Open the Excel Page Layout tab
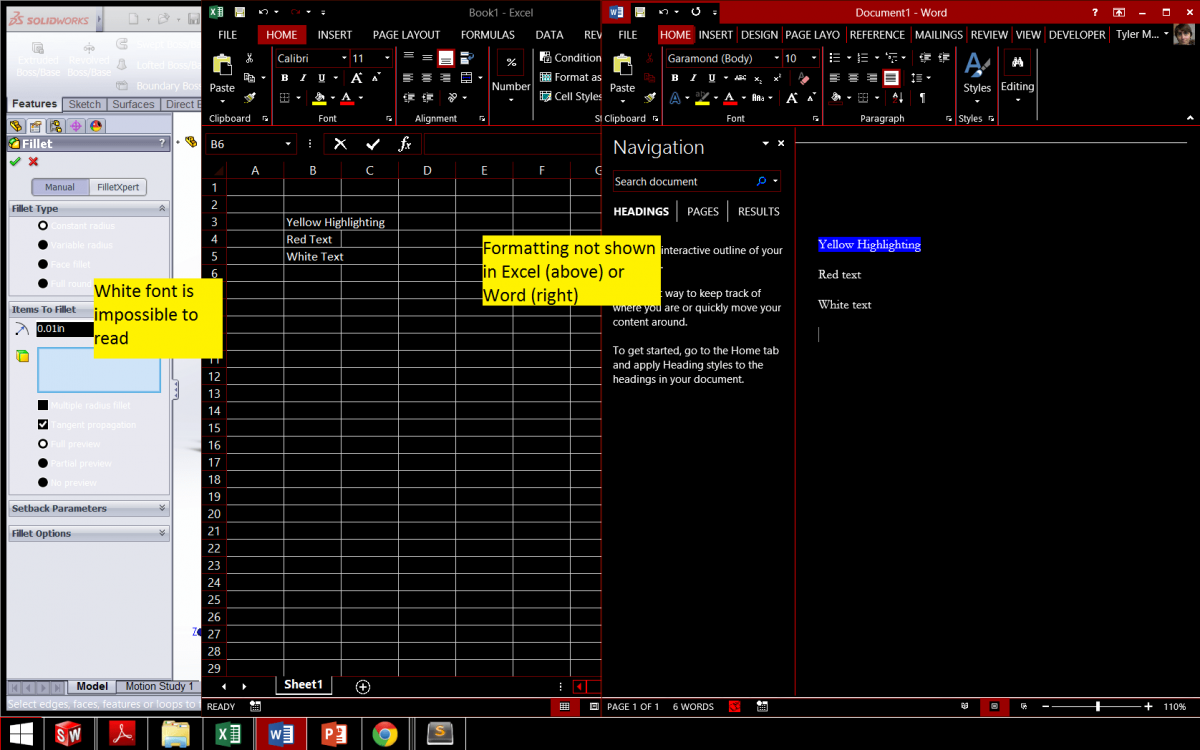The image size is (1200, 750). [x=406, y=34]
